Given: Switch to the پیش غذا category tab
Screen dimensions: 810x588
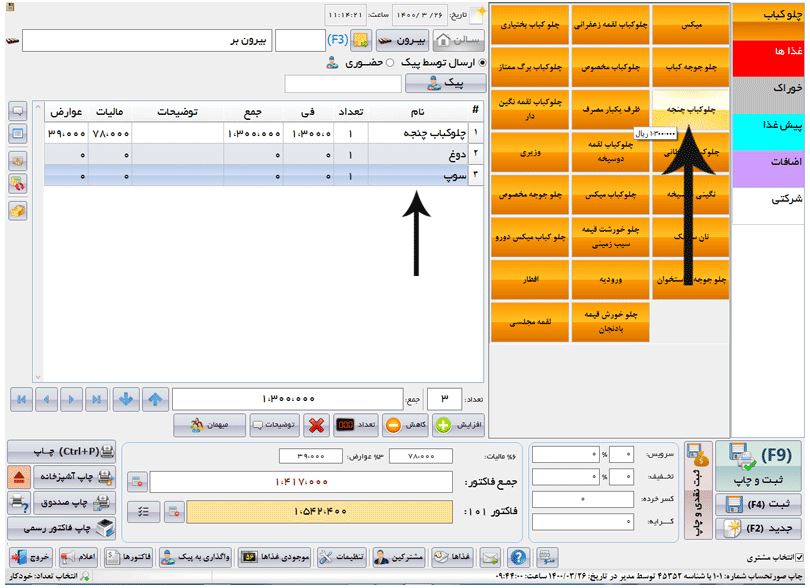Looking at the screenshot, I should (770, 126).
